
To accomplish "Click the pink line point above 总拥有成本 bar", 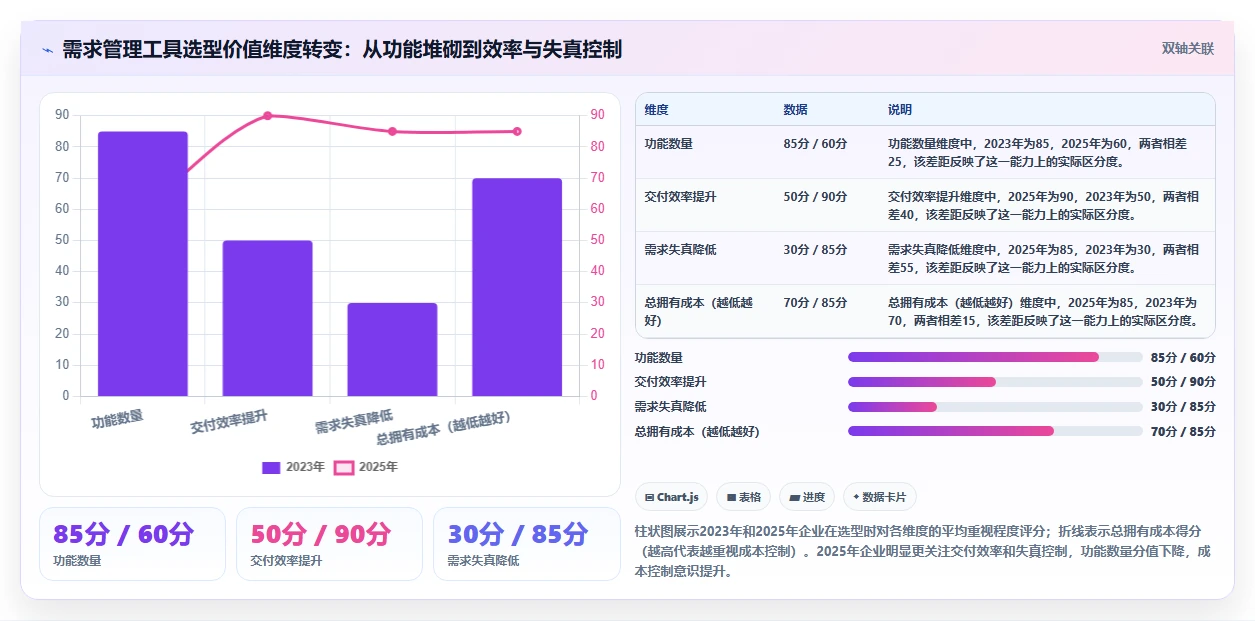I will pos(517,131).
